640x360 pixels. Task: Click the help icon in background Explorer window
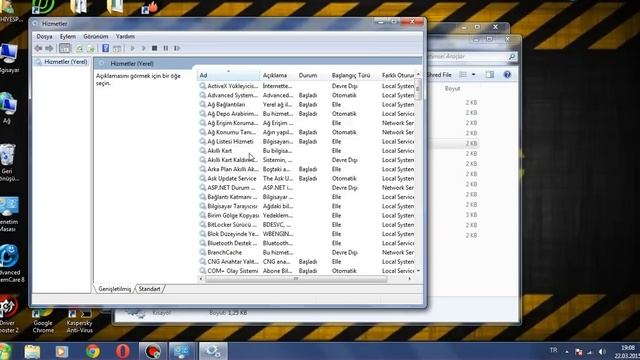507,75
